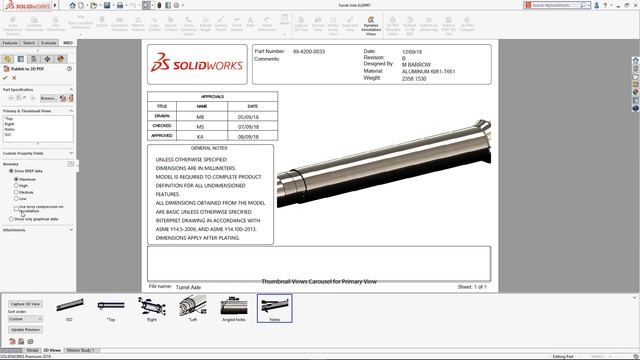Expand the SOLIDWORKS menu flyout arrow

pyautogui.click(x=55, y=5)
